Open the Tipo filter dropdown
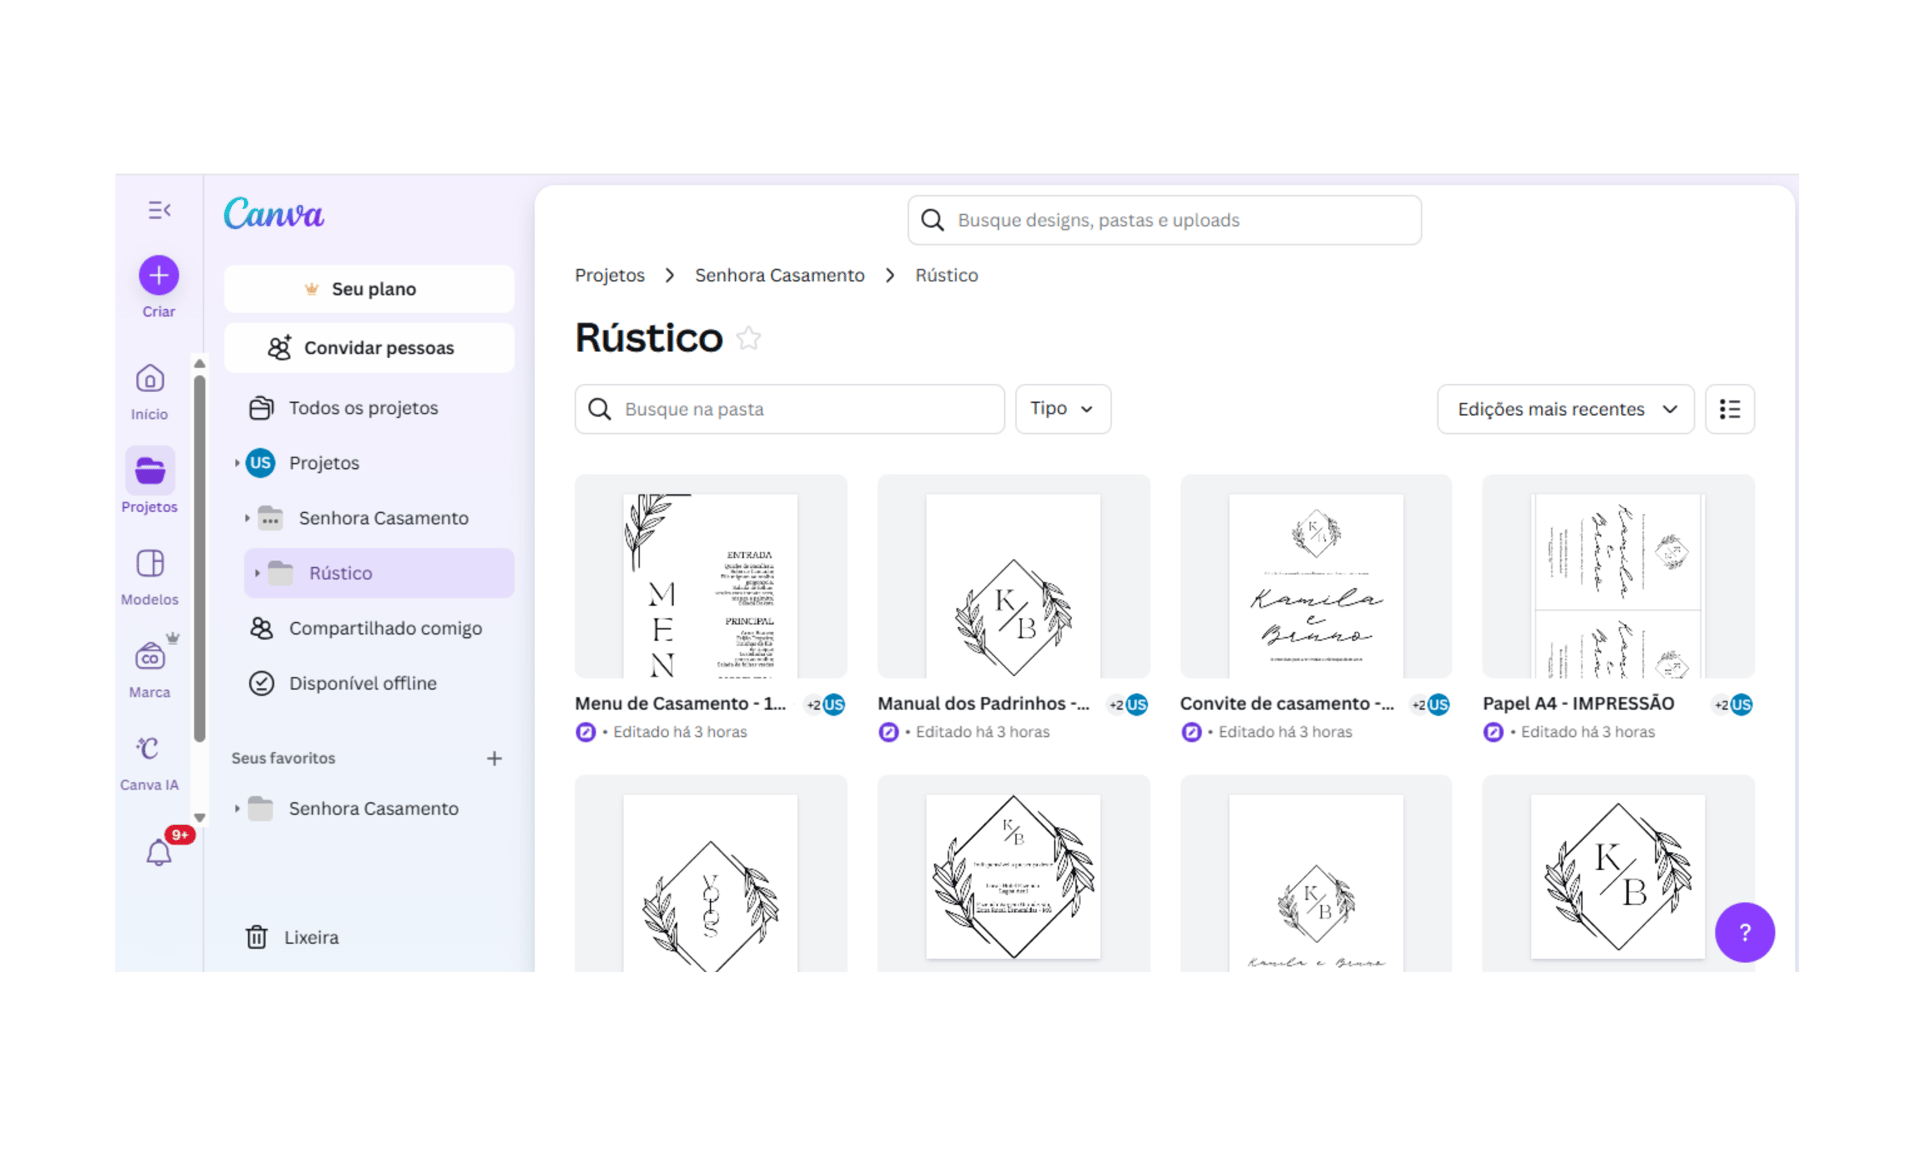1920x1152 pixels. pos(1062,409)
